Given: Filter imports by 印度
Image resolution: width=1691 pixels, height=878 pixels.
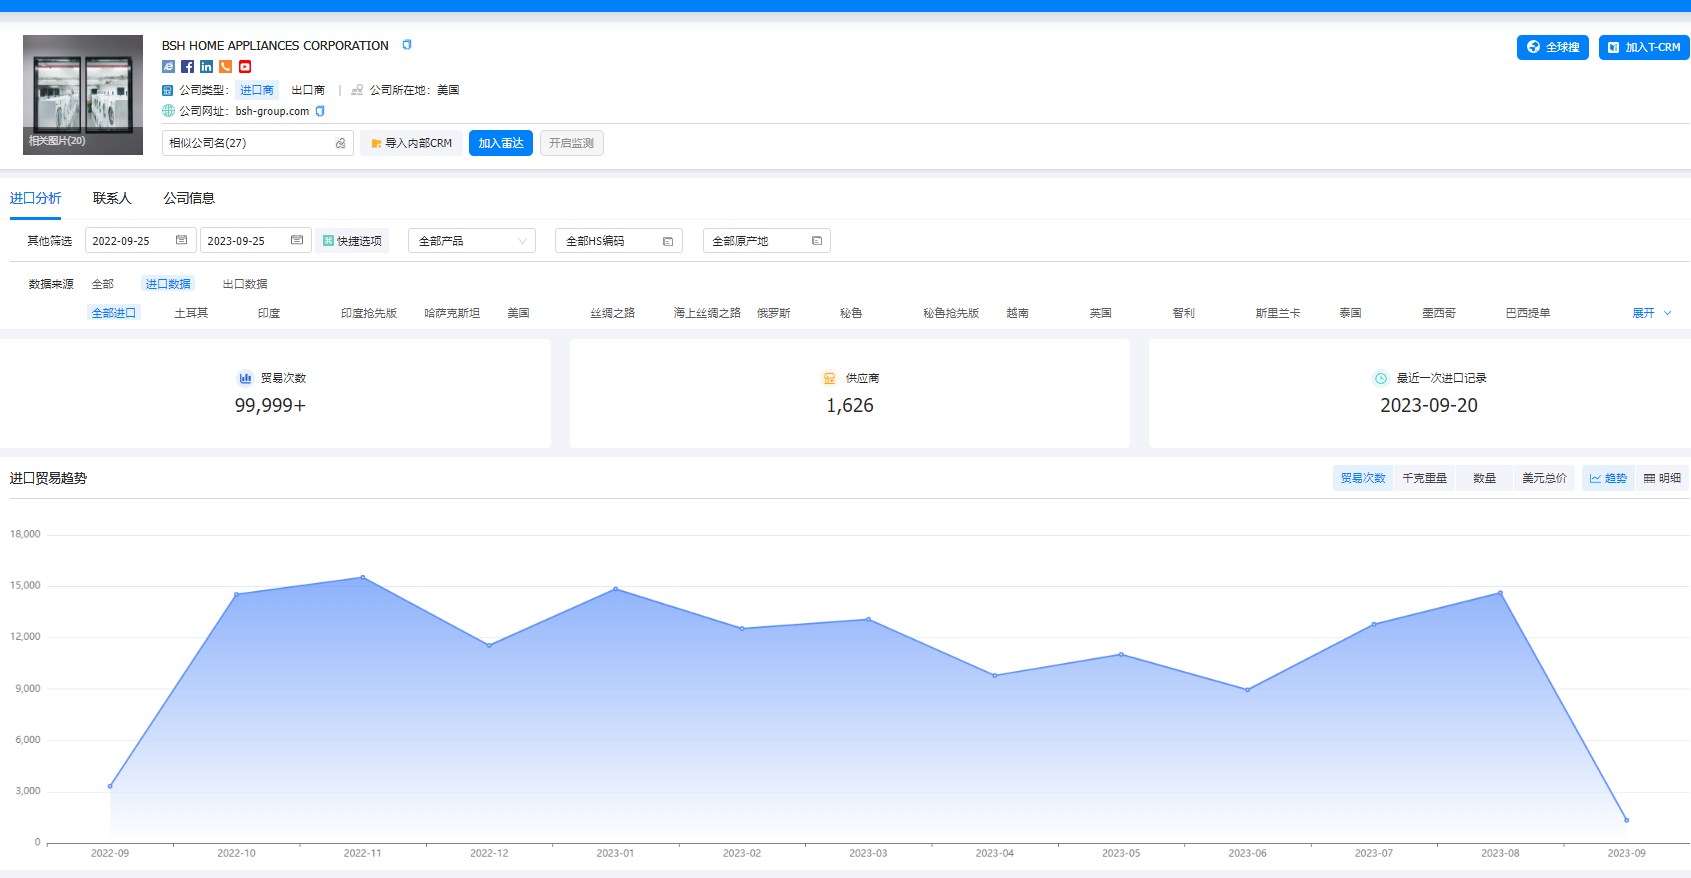Looking at the screenshot, I should (x=269, y=313).
